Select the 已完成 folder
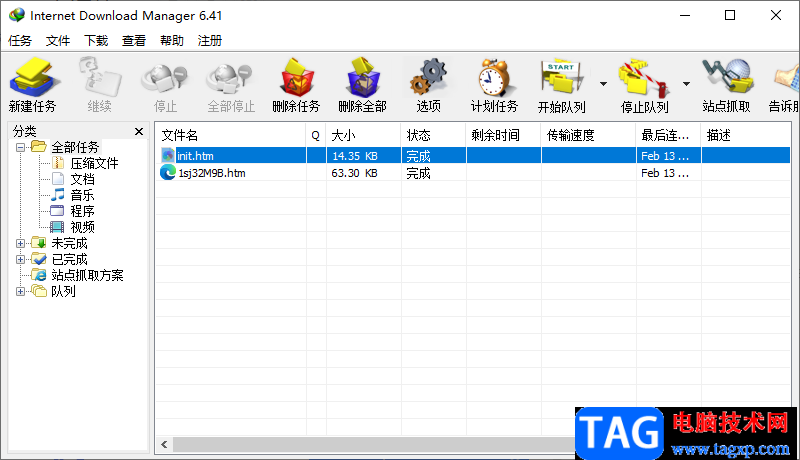 click(x=69, y=259)
